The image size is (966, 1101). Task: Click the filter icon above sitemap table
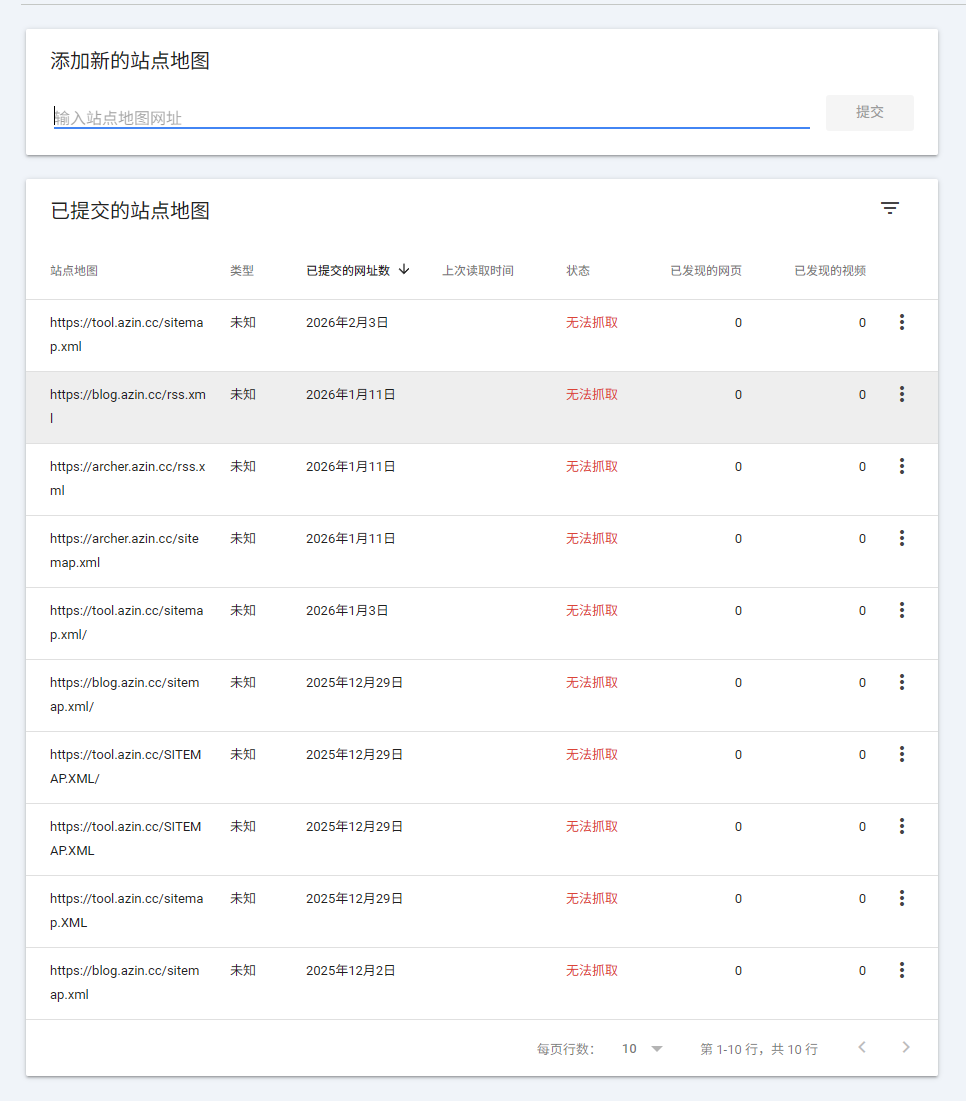coord(889,208)
